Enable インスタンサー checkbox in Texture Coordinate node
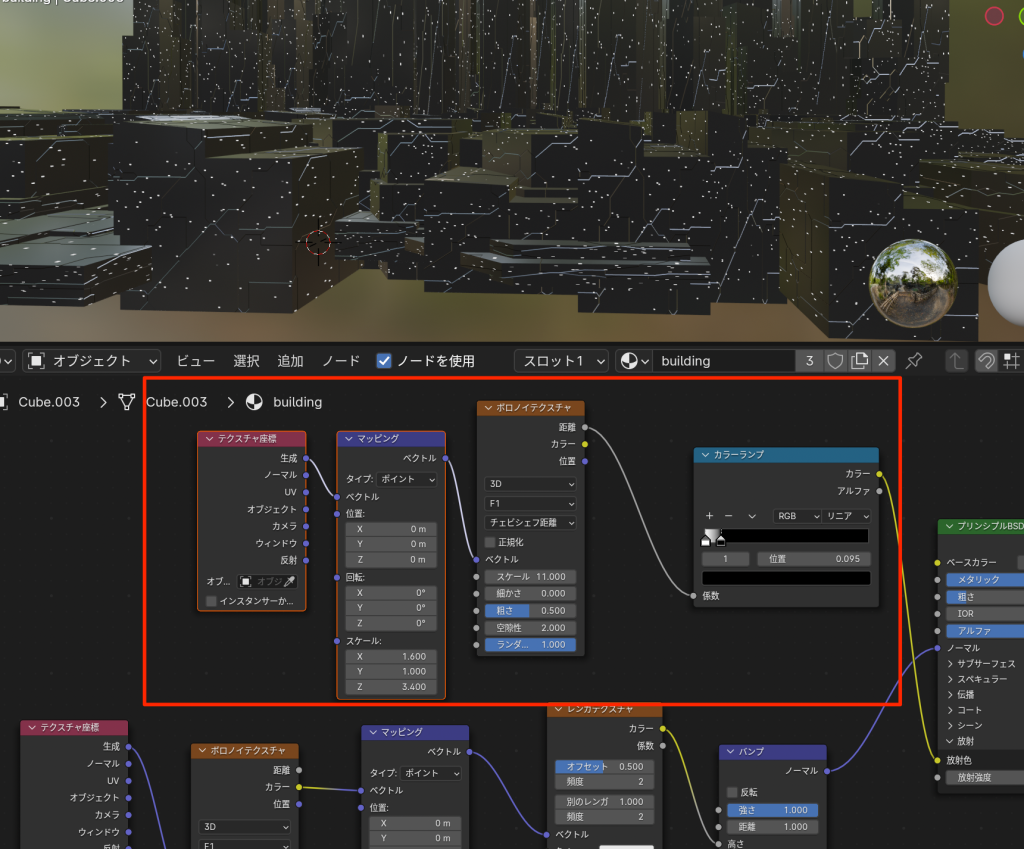Screen dimensions: 1024x849 (x=211, y=601)
